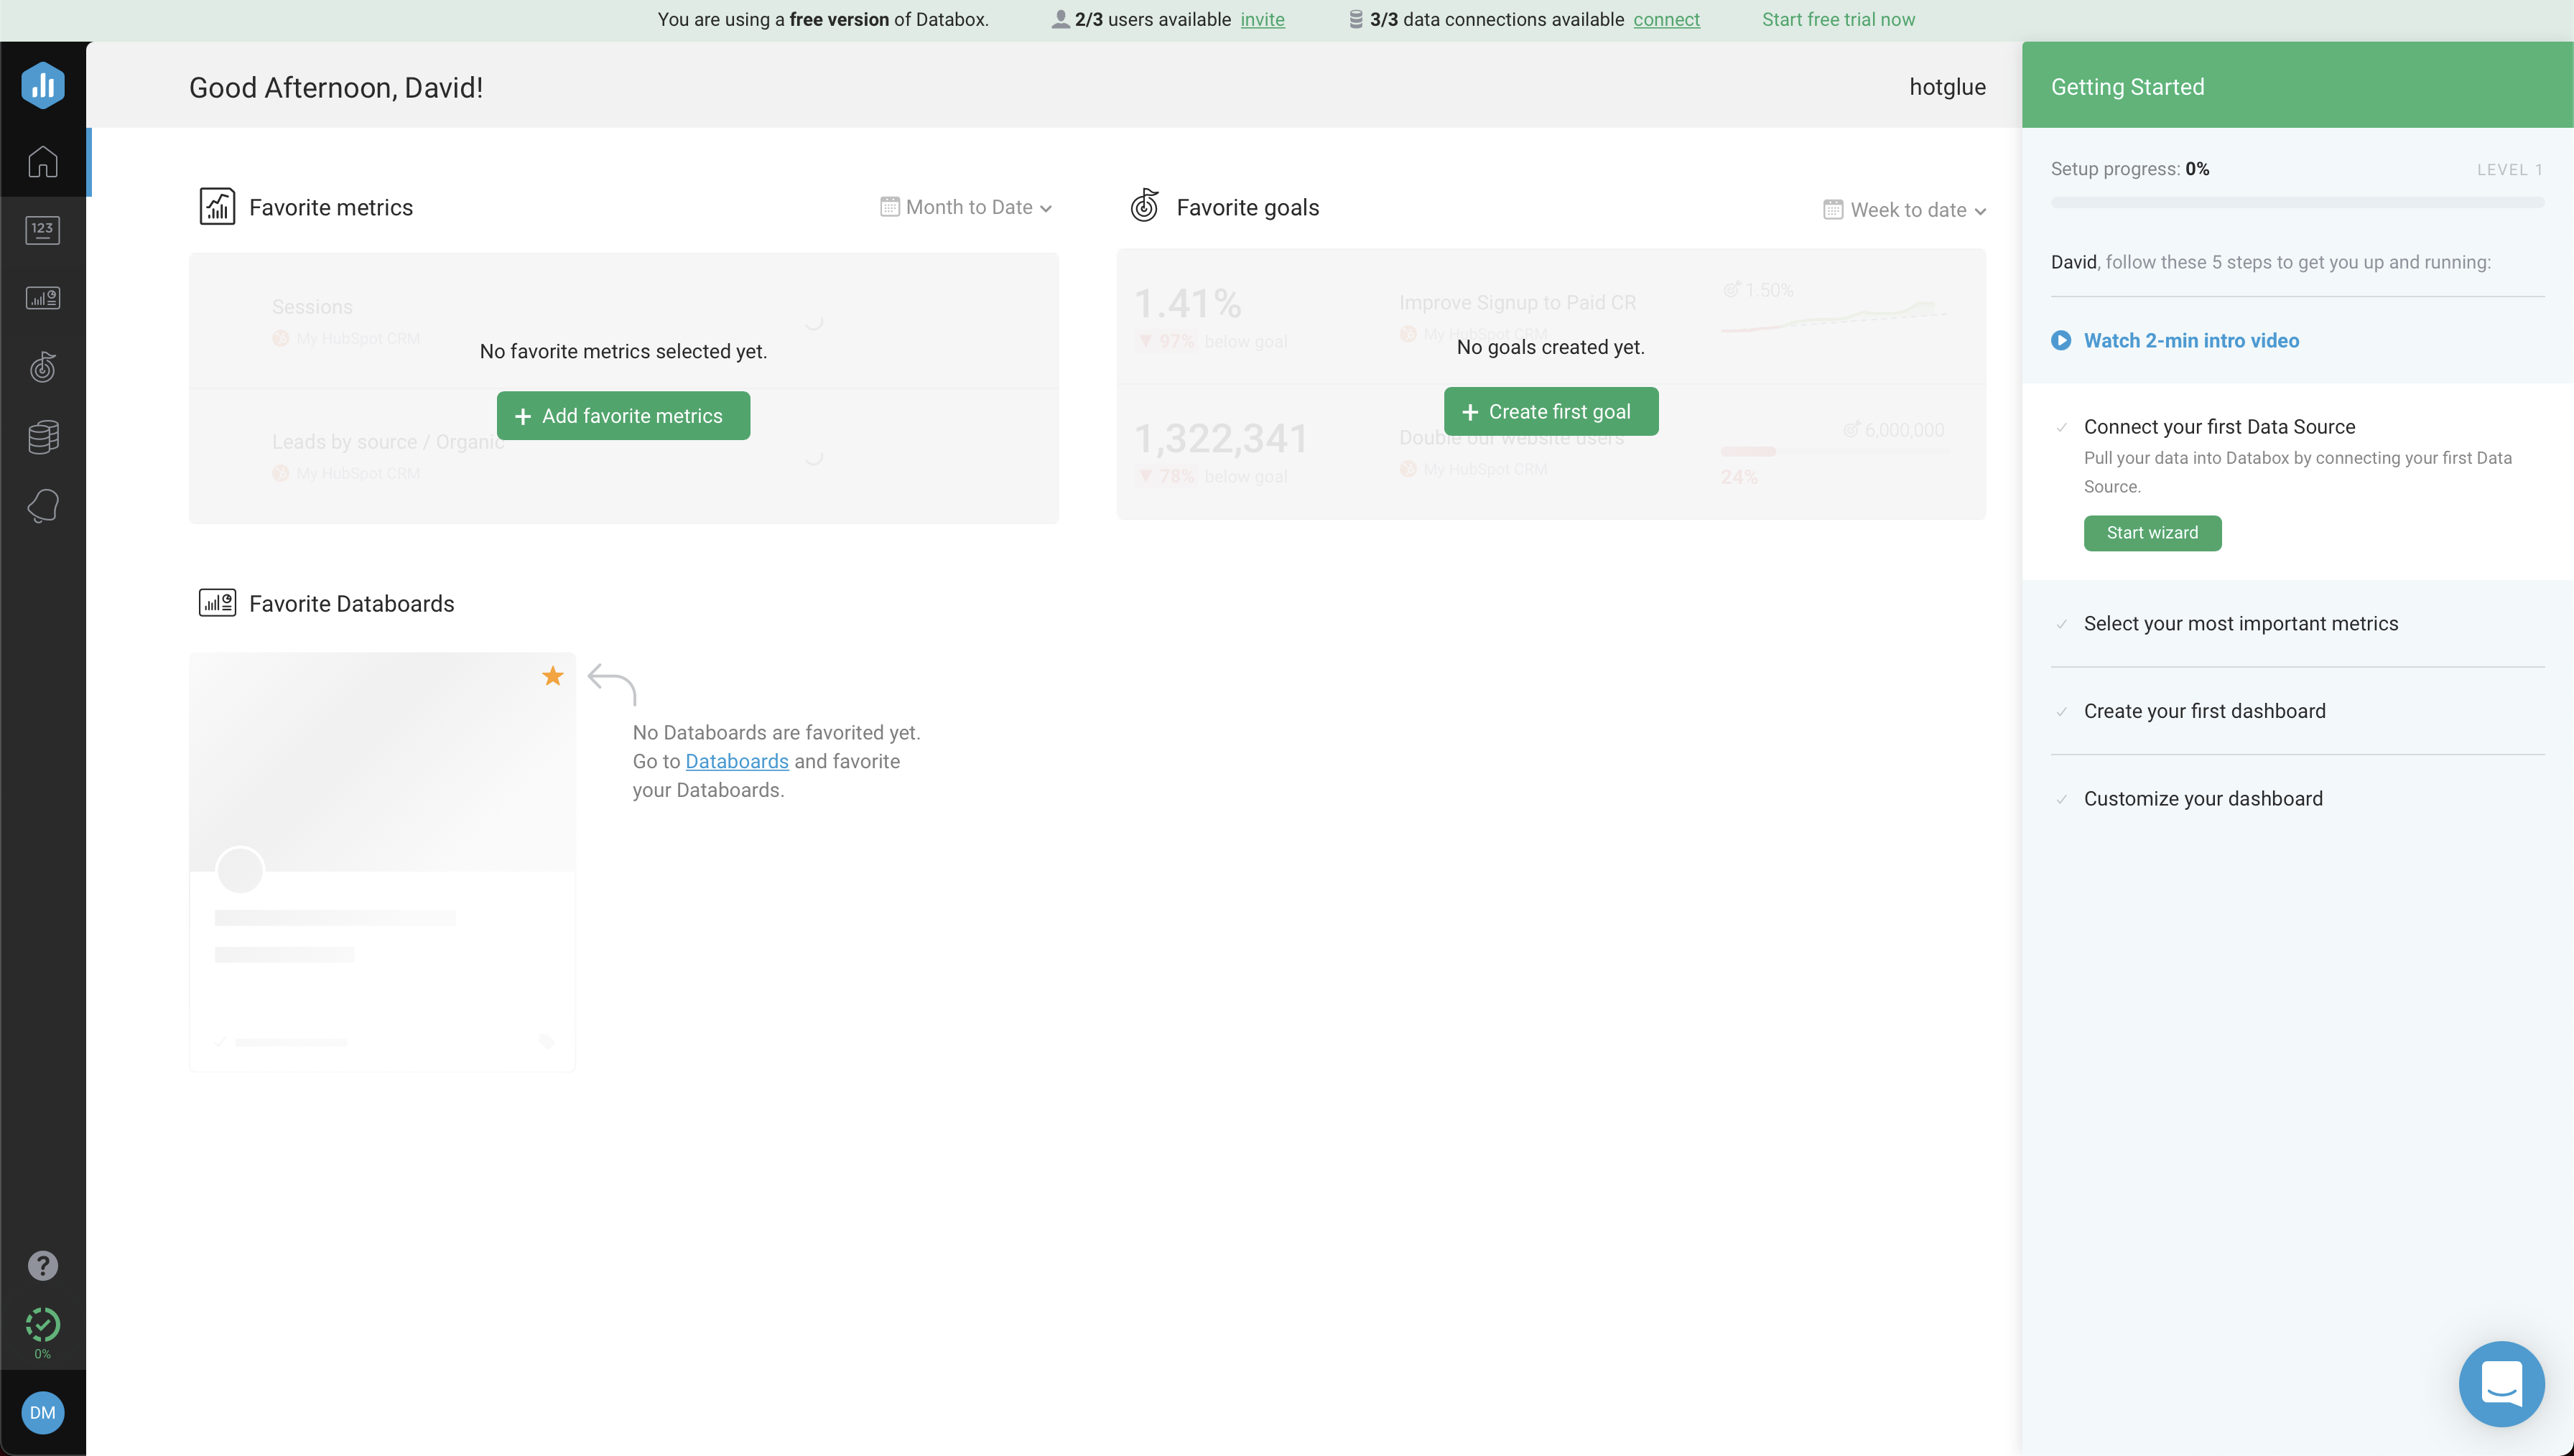The image size is (2574, 1456).
Task: Click calendar icon next to Week to date
Action: point(1833,209)
